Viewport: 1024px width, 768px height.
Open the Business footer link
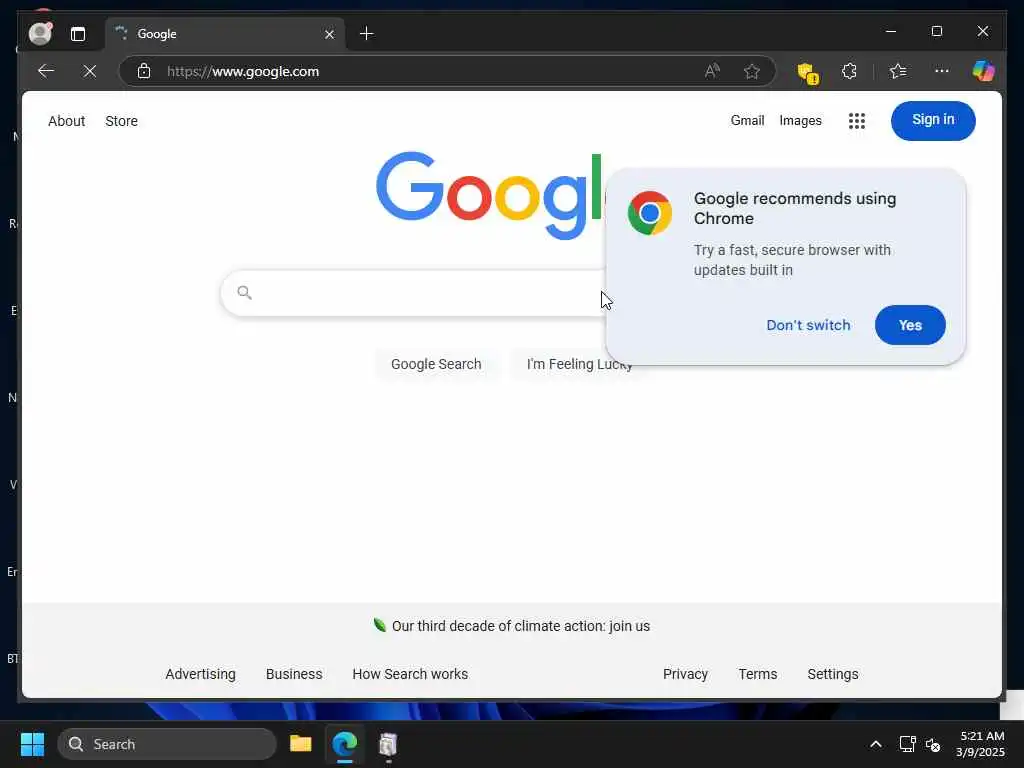[294, 674]
